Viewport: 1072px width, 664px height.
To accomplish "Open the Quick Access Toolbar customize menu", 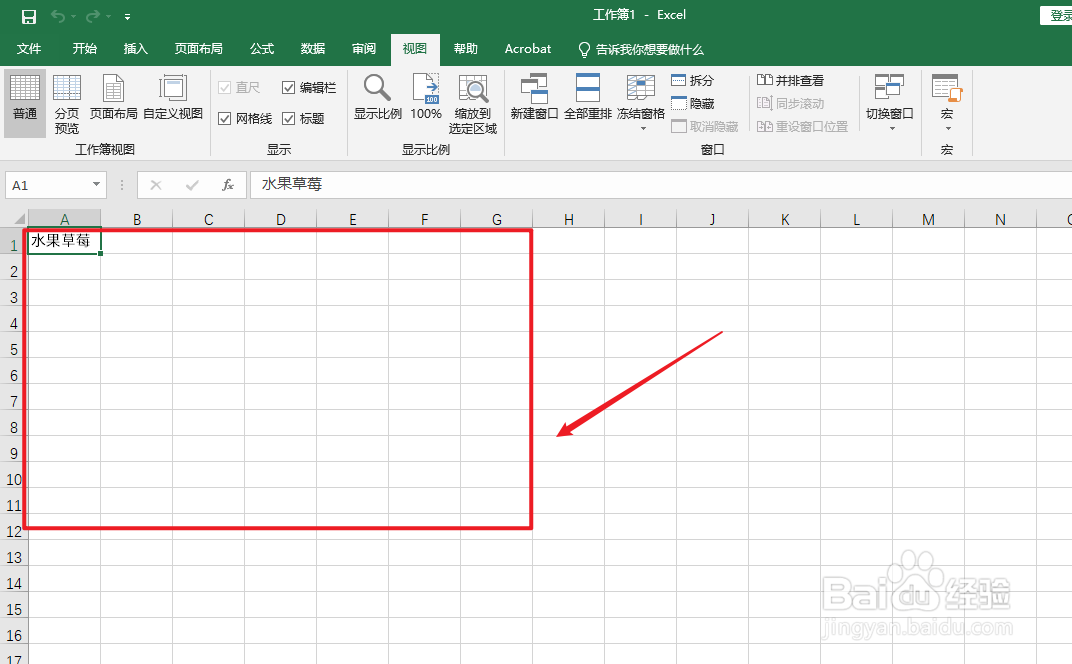I will pyautogui.click(x=127, y=16).
